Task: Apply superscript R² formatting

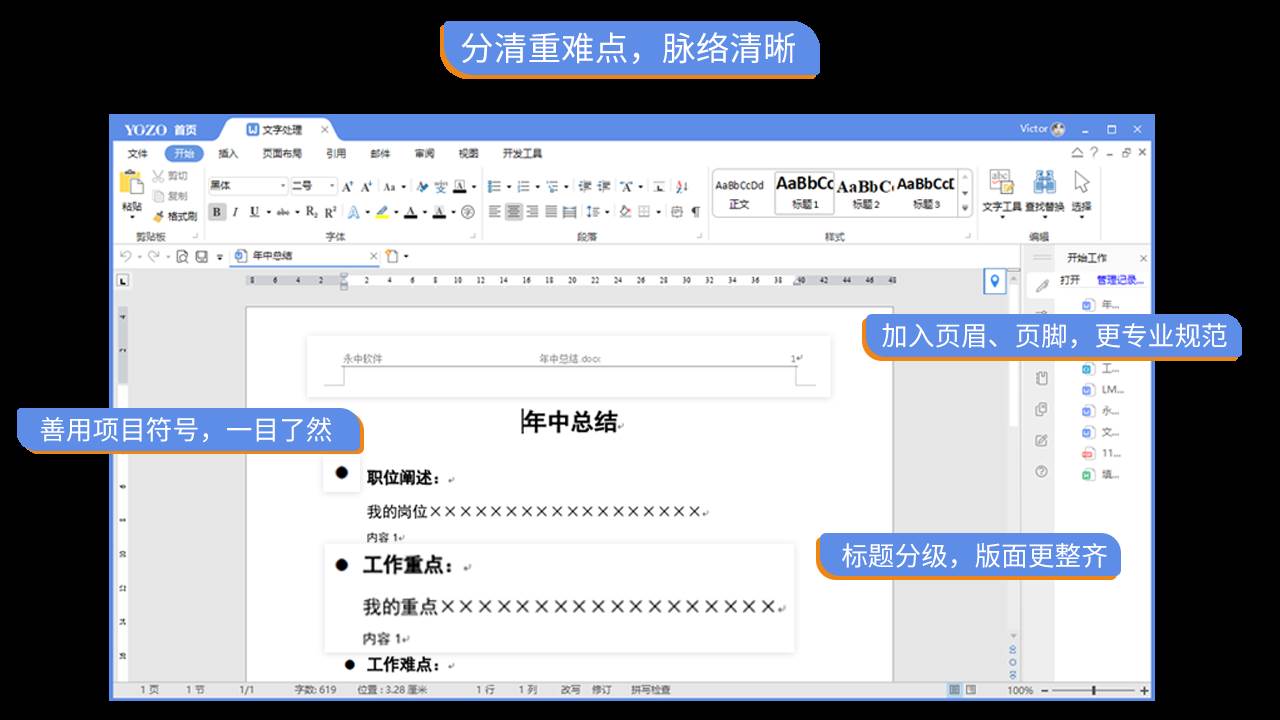Action: [330, 212]
